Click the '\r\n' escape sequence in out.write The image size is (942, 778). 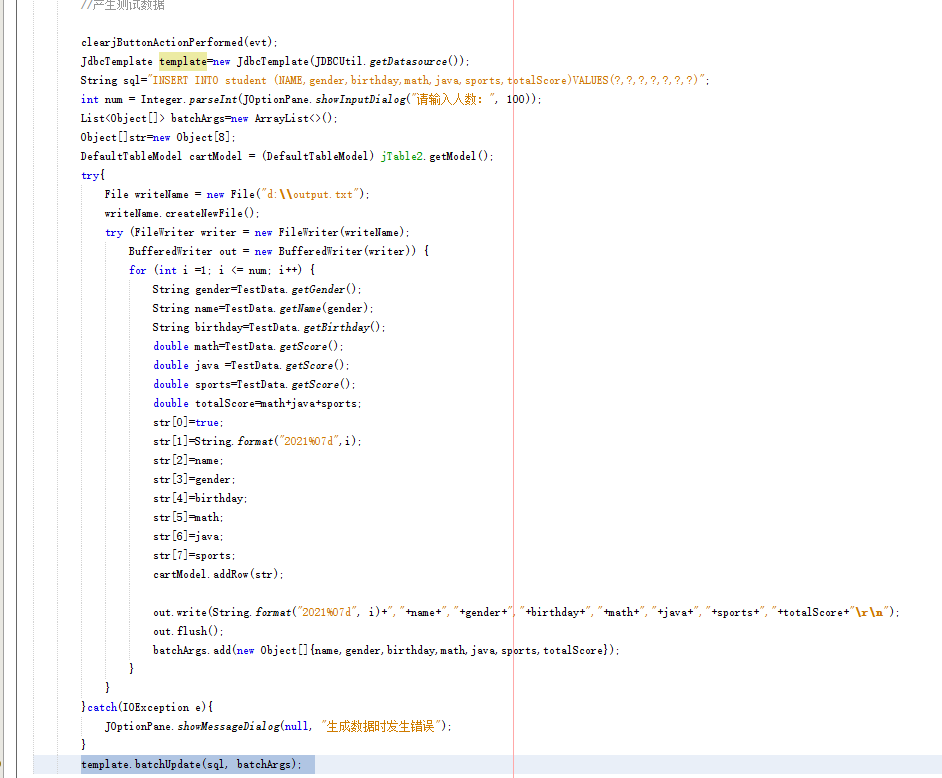coord(870,612)
